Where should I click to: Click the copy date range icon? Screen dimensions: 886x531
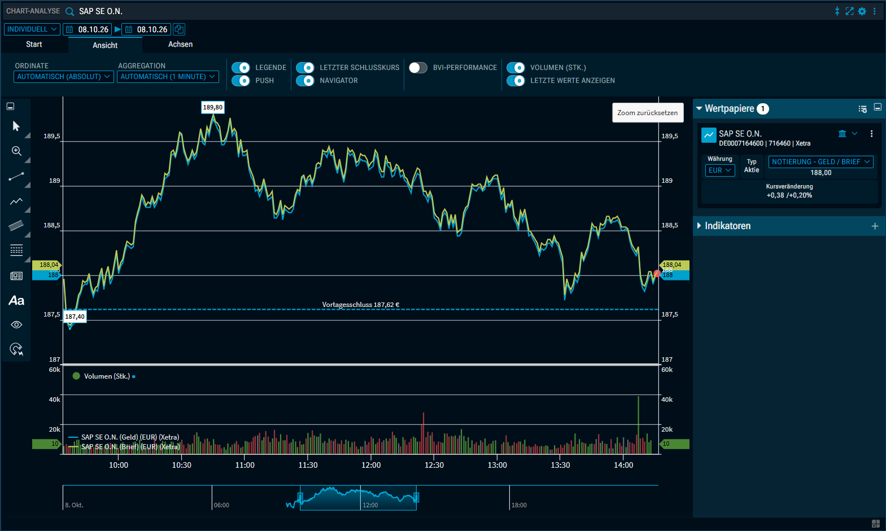179,29
